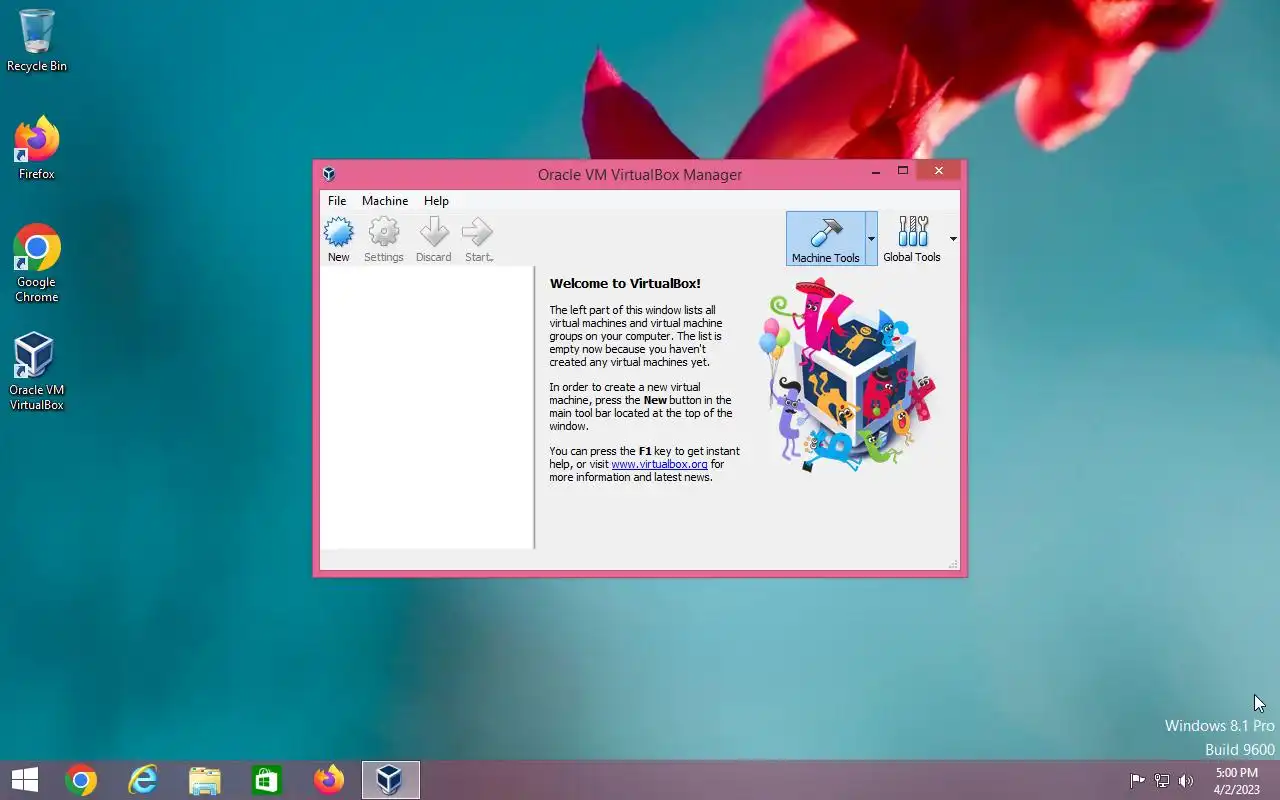Select the Firefox desktop shortcut

[37, 149]
